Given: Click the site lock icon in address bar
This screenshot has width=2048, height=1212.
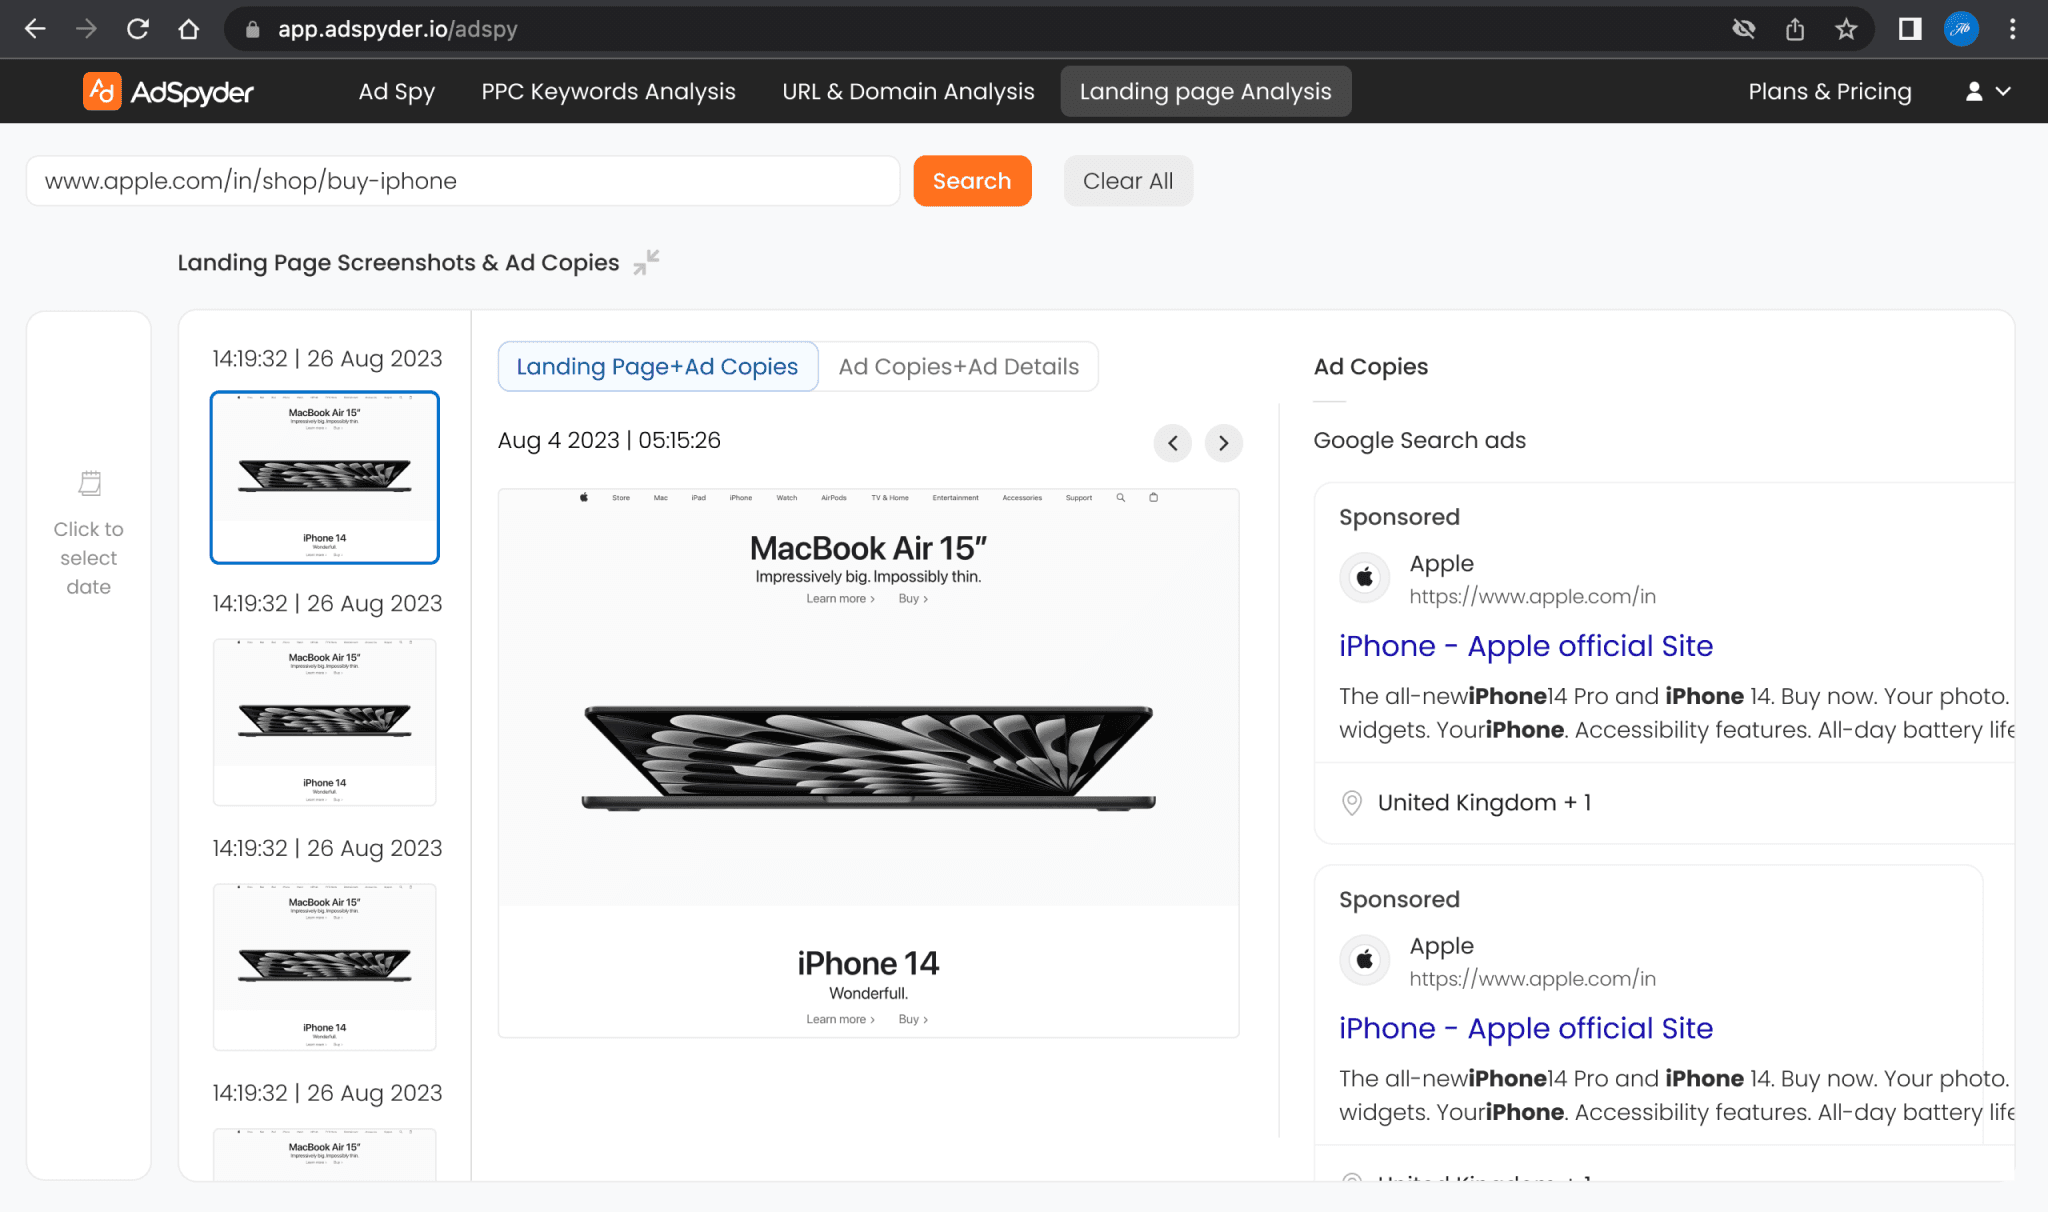Looking at the screenshot, I should (x=253, y=30).
